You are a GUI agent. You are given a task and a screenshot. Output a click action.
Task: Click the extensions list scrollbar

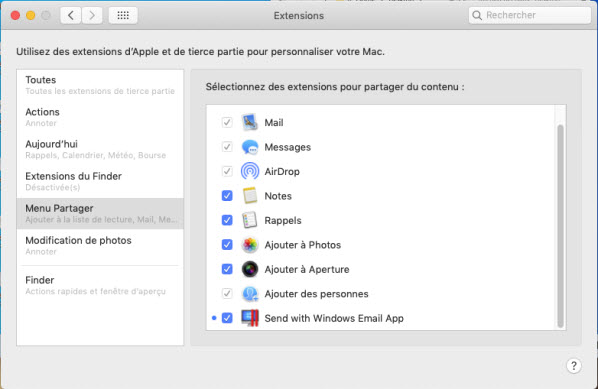(560, 226)
